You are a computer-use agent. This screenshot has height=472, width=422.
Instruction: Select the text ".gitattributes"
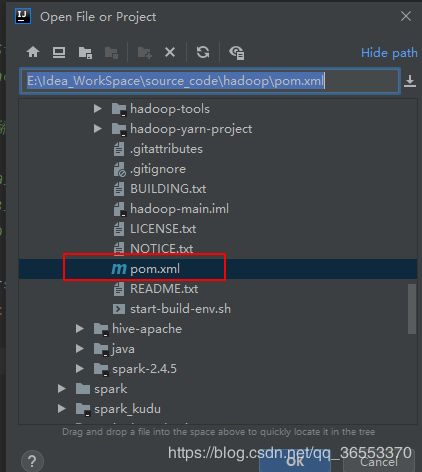166,149
